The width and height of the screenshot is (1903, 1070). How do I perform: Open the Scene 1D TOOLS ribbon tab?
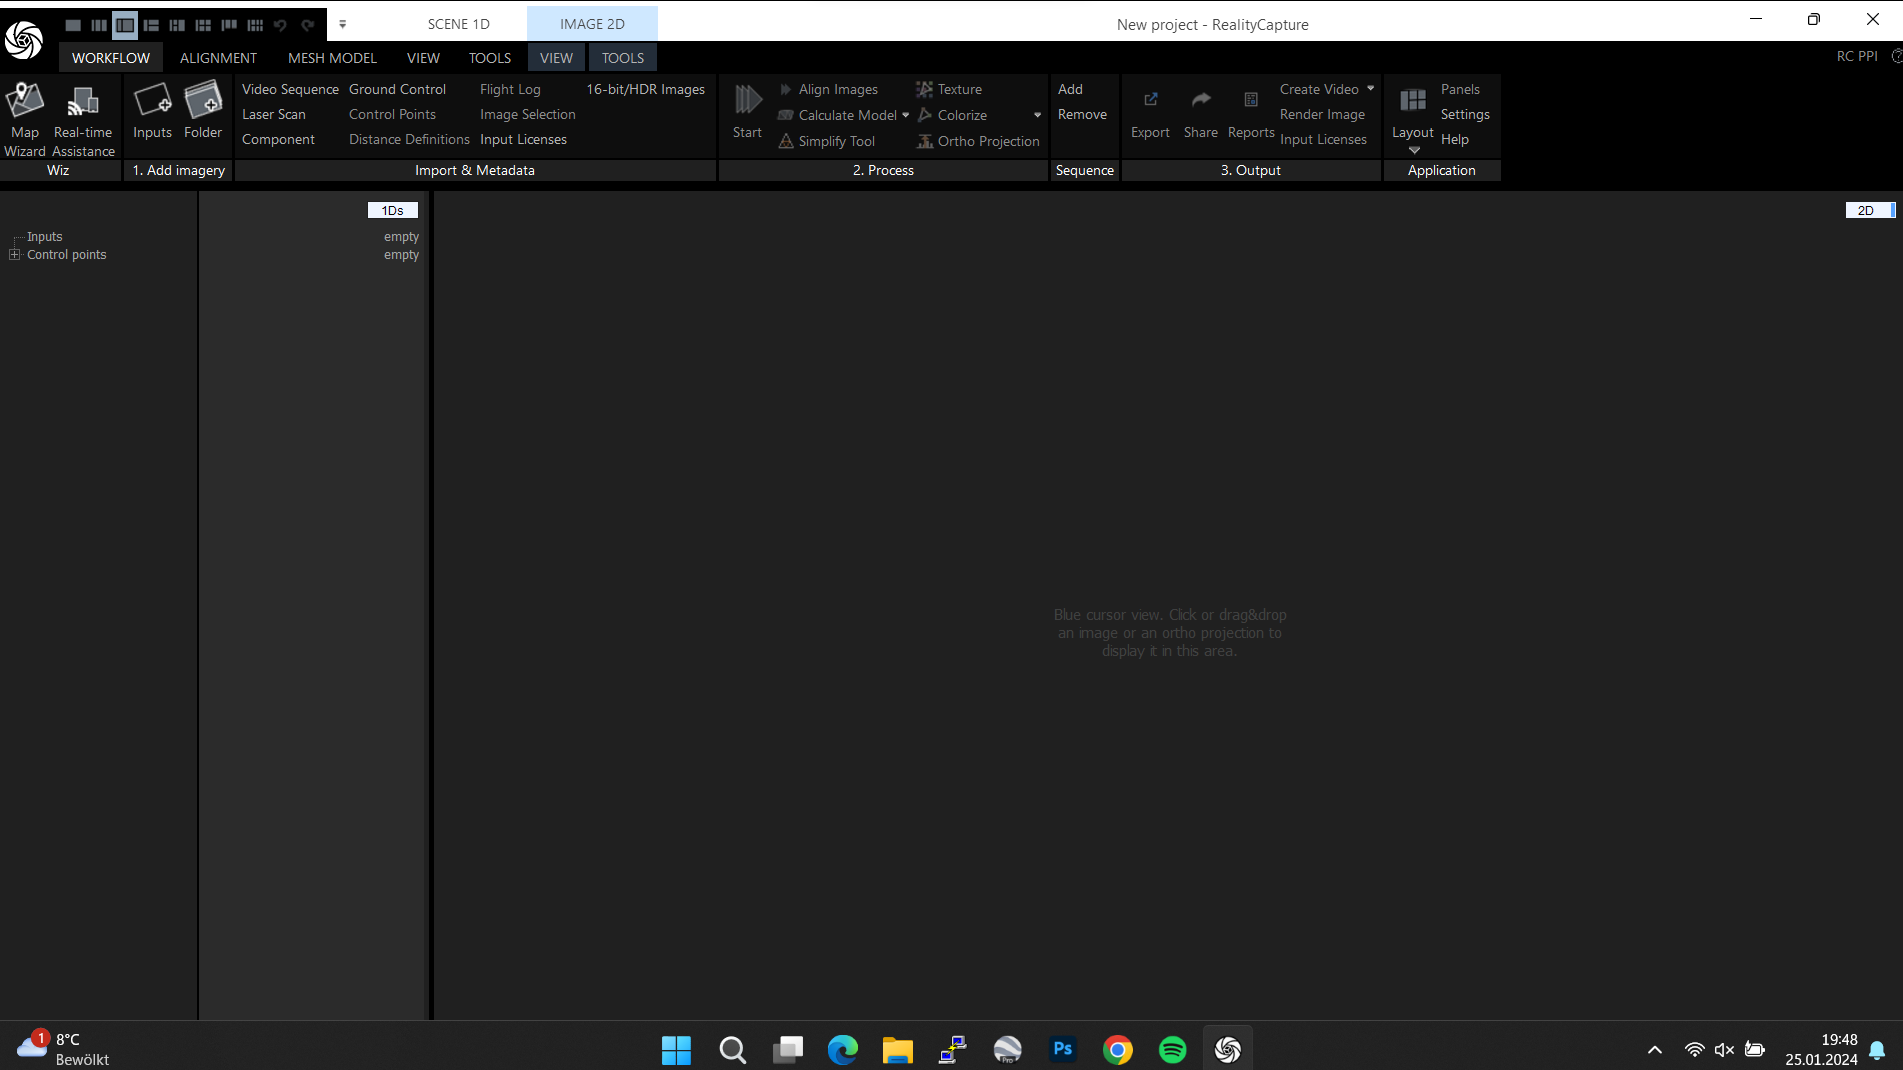coord(490,58)
